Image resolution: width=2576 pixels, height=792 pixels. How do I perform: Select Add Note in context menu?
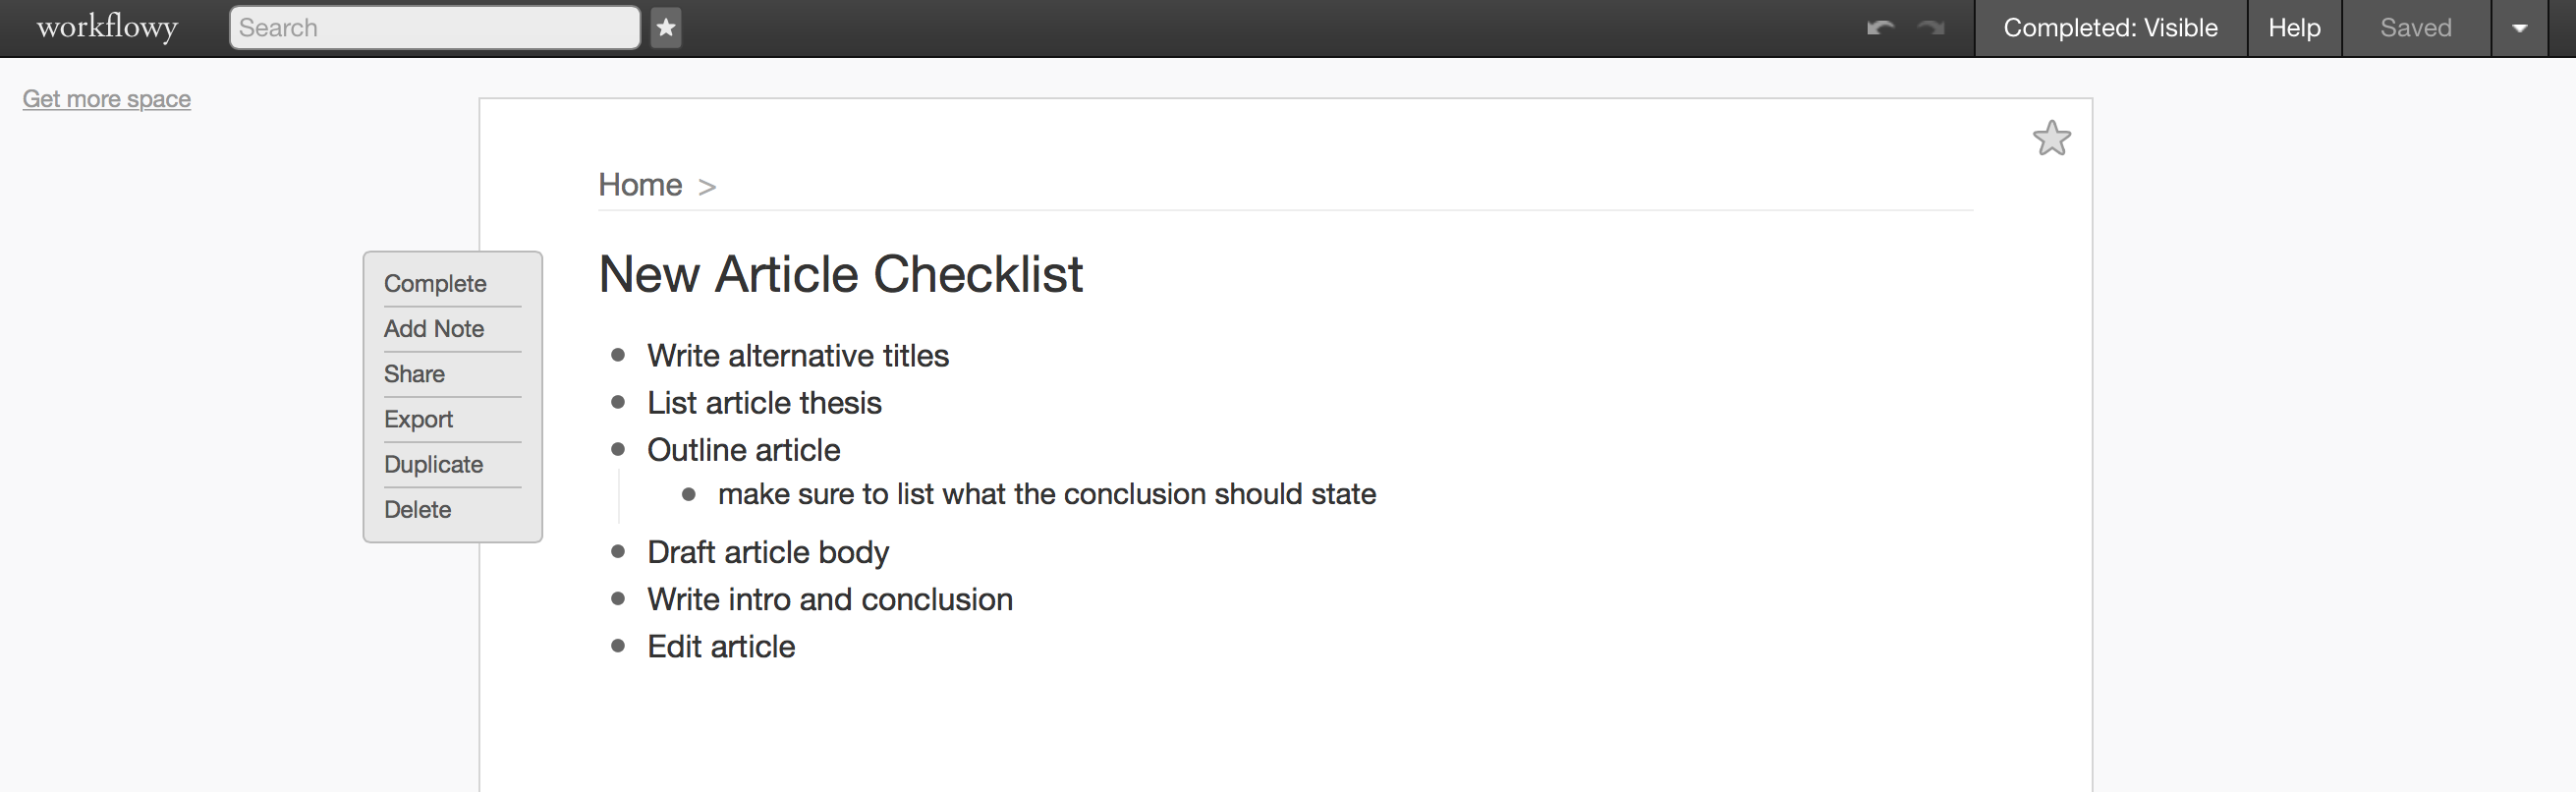pos(434,329)
